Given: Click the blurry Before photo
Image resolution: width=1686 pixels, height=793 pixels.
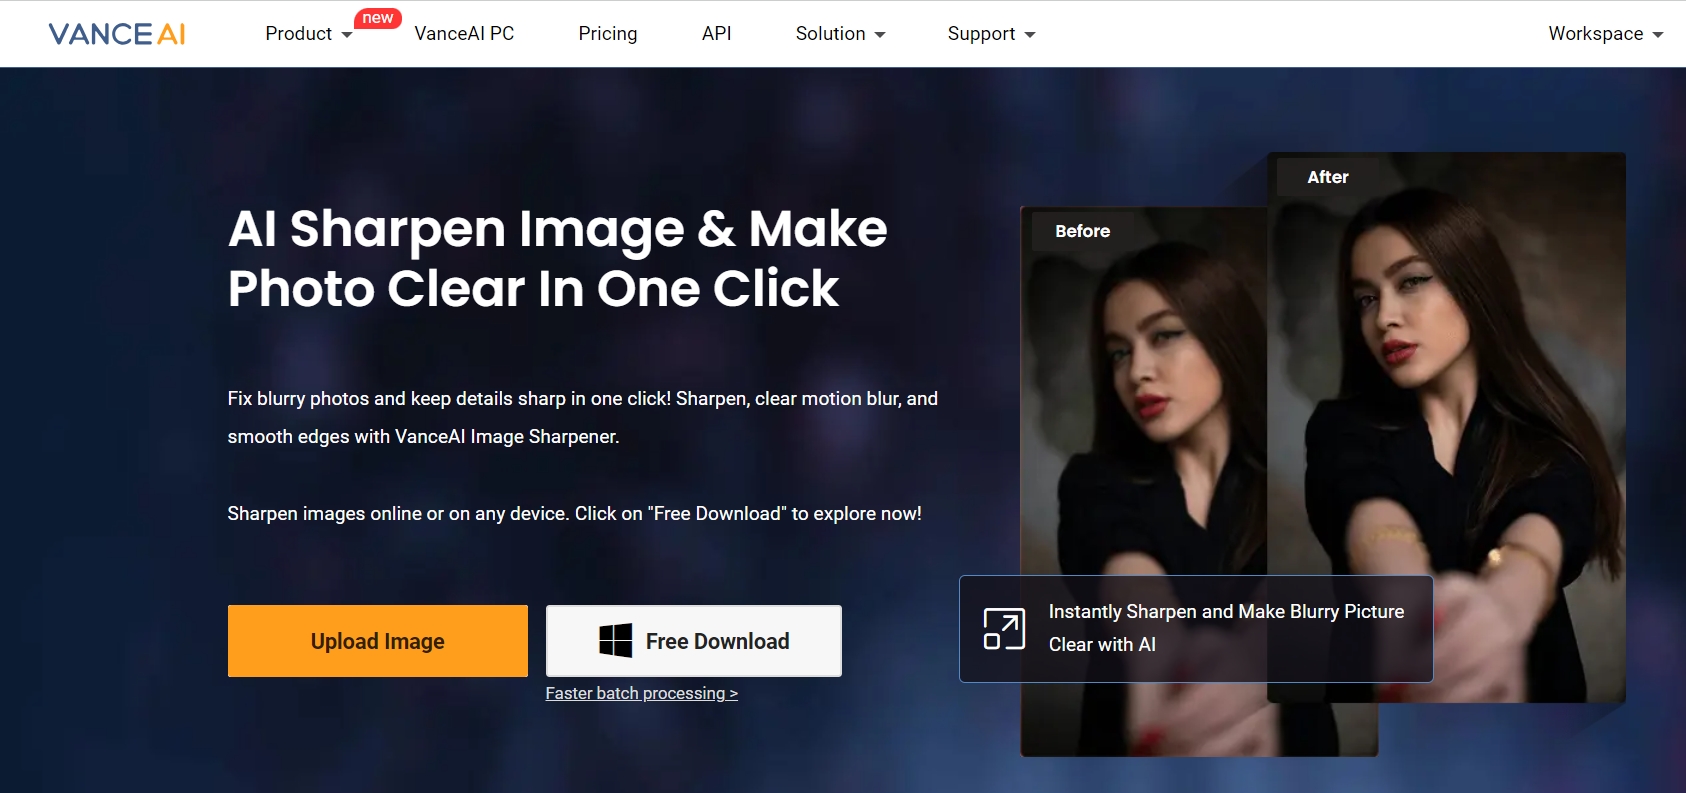Looking at the screenshot, I should [1140, 400].
